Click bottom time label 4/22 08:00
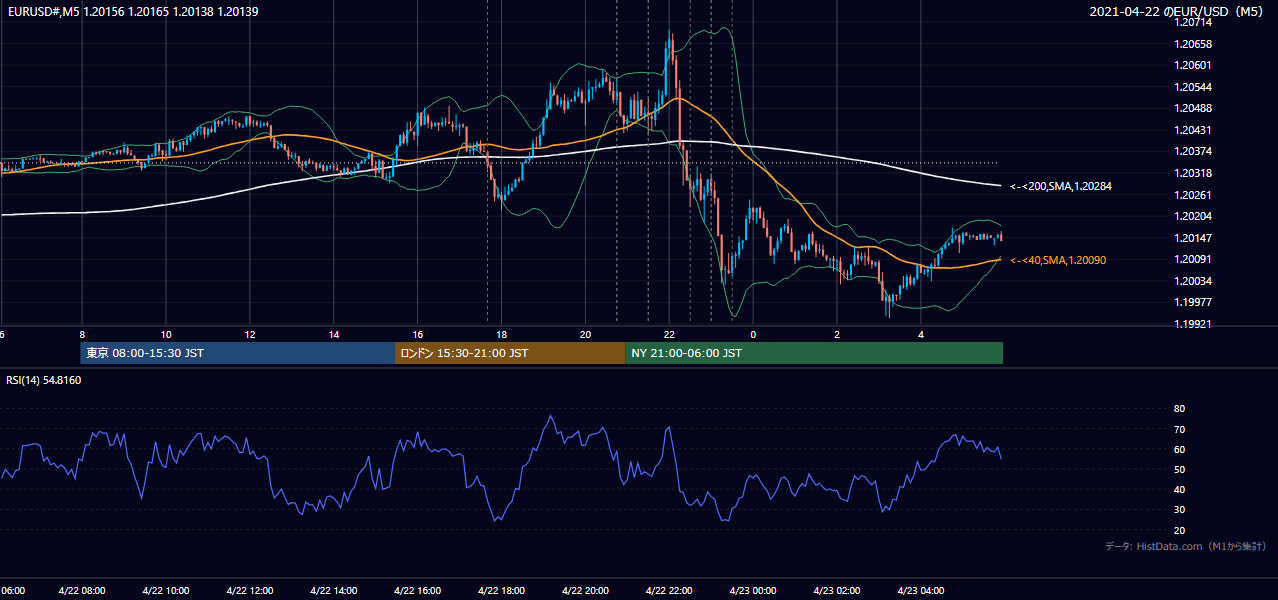The width and height of the screenshot is (1278, 600). [x=82, y=591]
